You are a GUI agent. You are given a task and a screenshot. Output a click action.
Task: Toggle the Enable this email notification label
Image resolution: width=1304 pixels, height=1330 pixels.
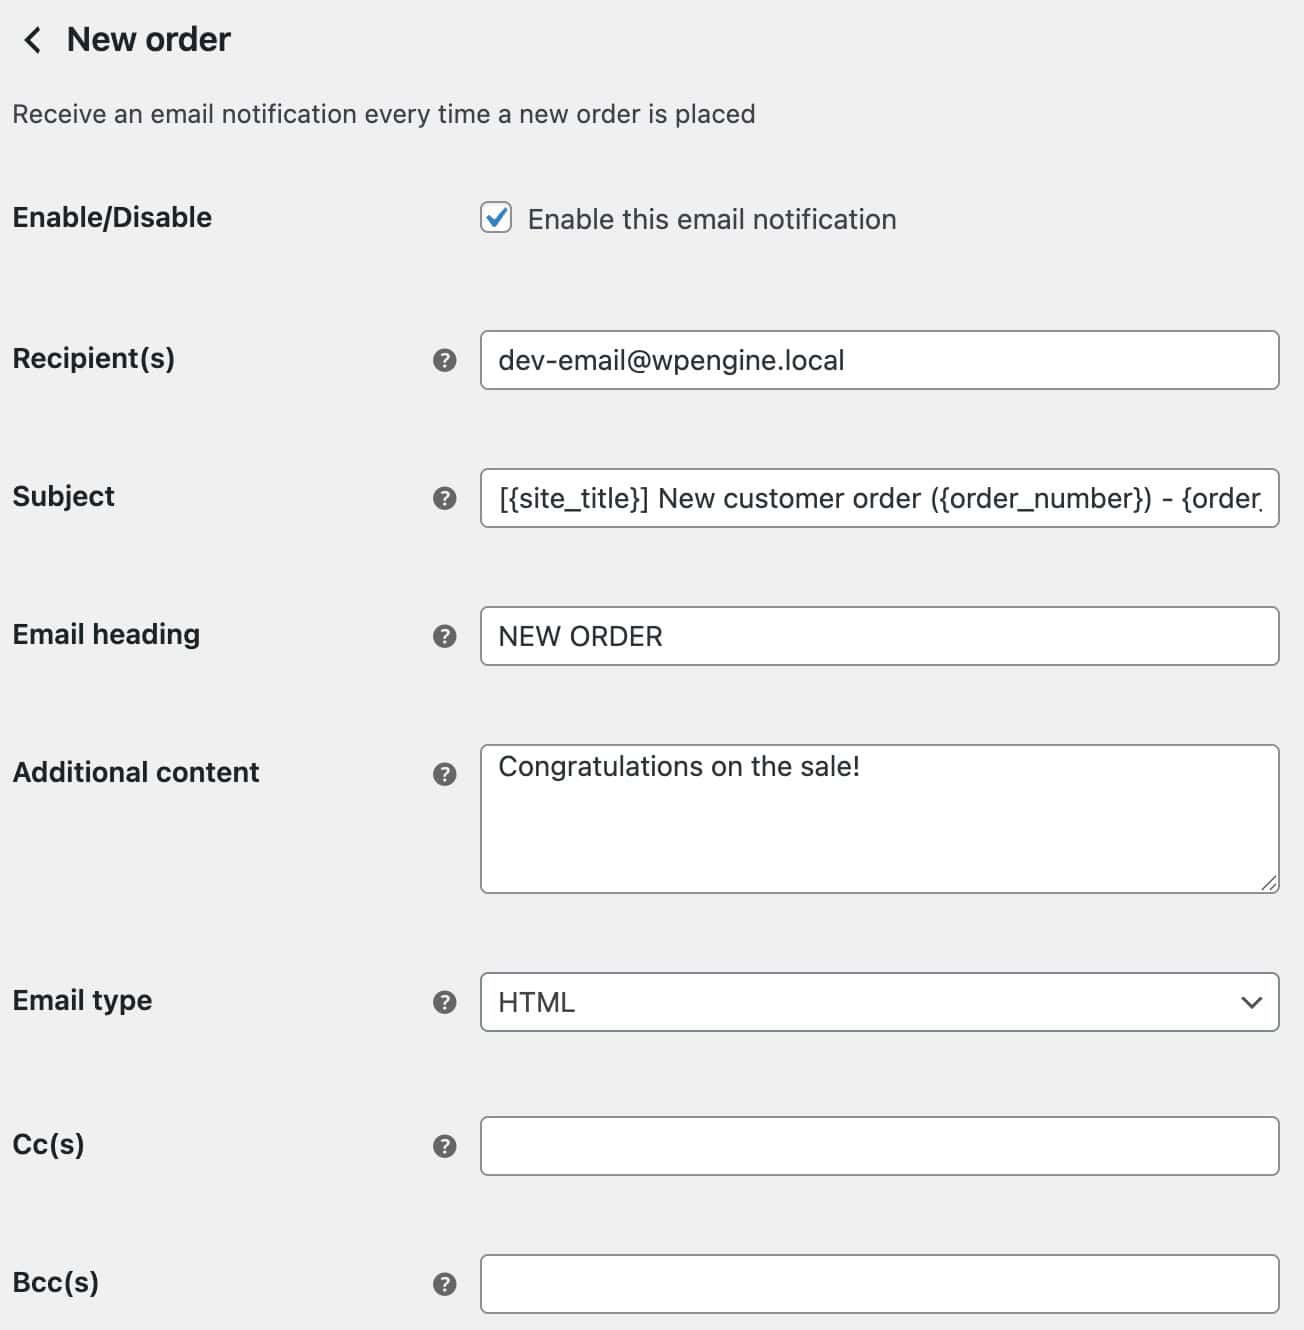(712, 219)
